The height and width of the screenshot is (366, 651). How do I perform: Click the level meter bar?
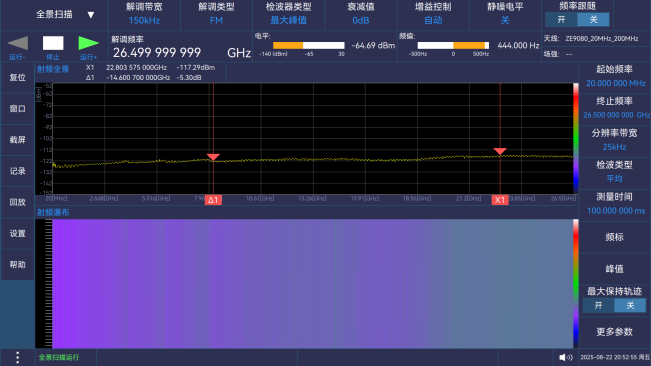pyautogui.click(x=308, y=45)
